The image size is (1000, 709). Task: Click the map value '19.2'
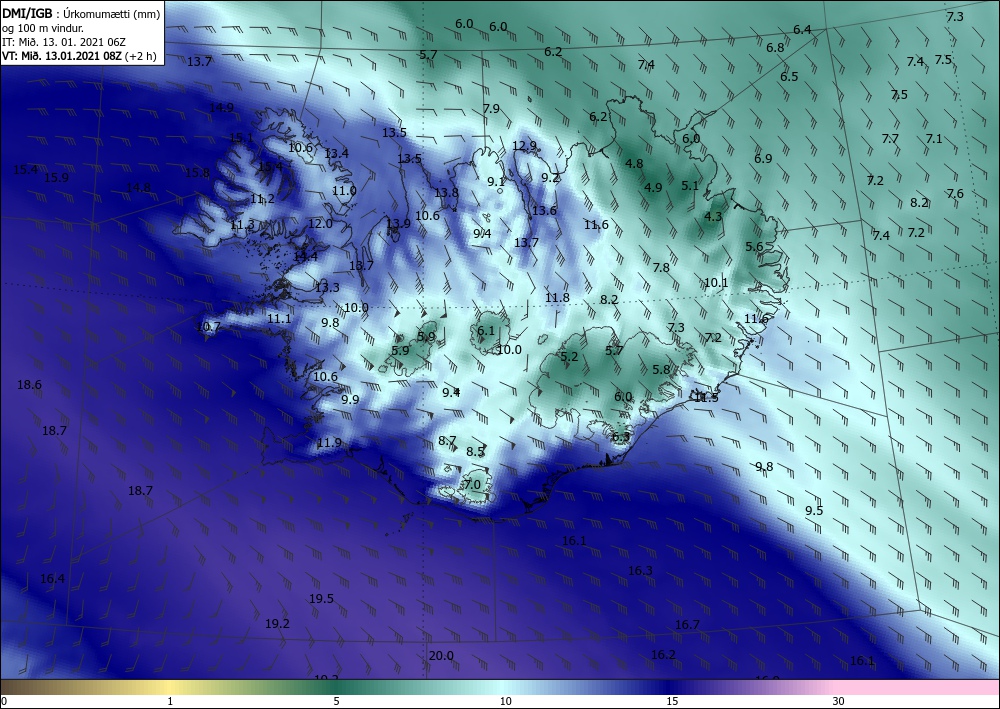277,623
